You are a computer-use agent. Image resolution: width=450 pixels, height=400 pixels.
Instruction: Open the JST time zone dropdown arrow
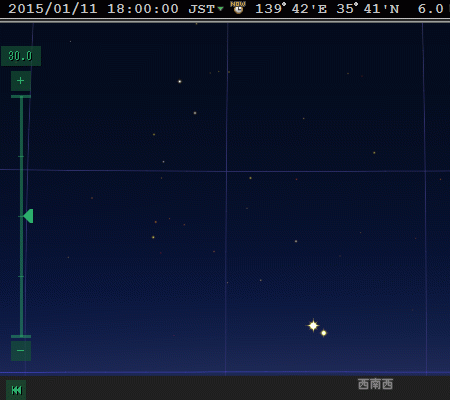pyautogui.click(x=220, y=9)
